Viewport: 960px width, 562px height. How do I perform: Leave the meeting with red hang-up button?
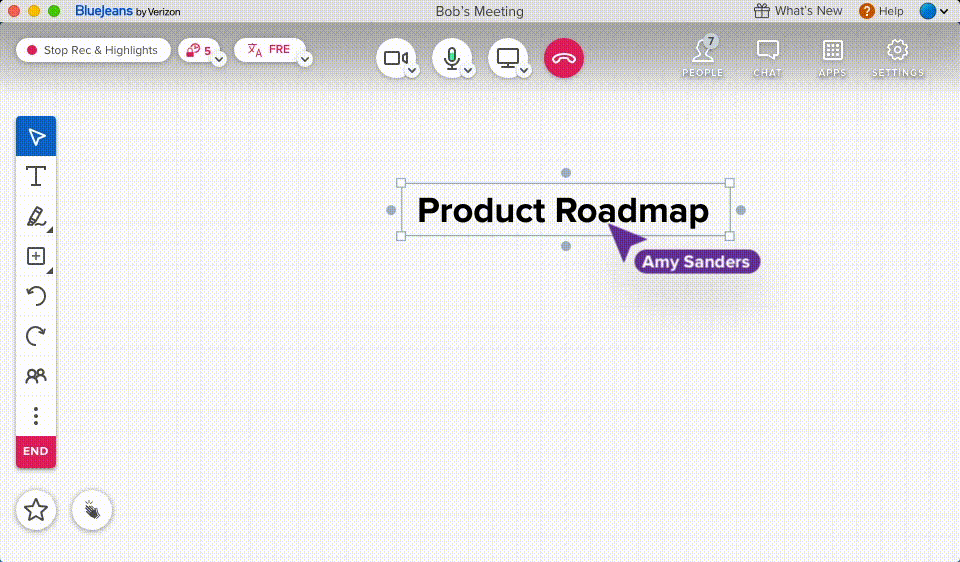[x=564, y=58]
